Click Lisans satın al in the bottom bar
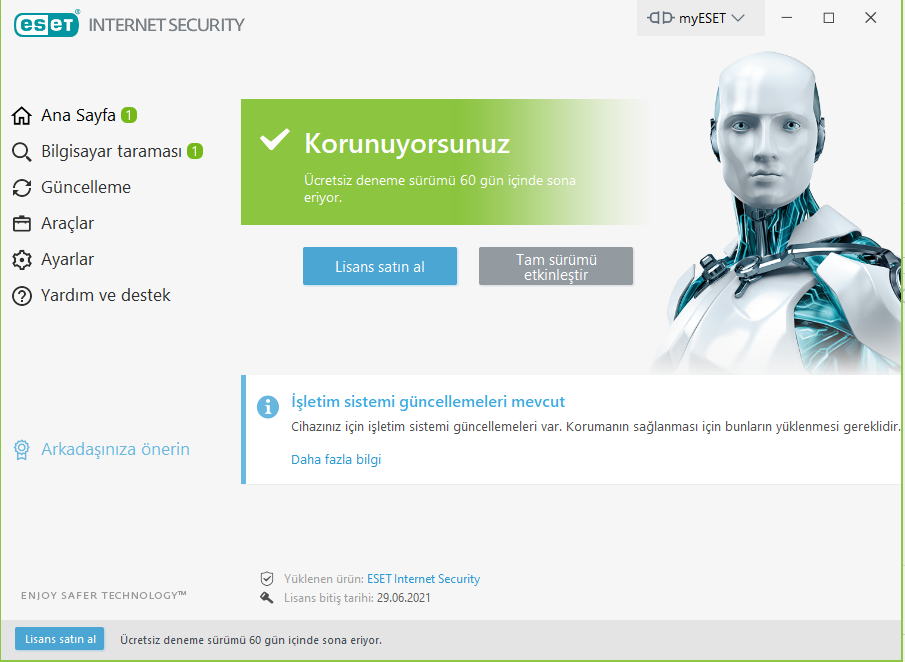Image resolution: width=905 pixels, height=662 pixels. [59, 639]
